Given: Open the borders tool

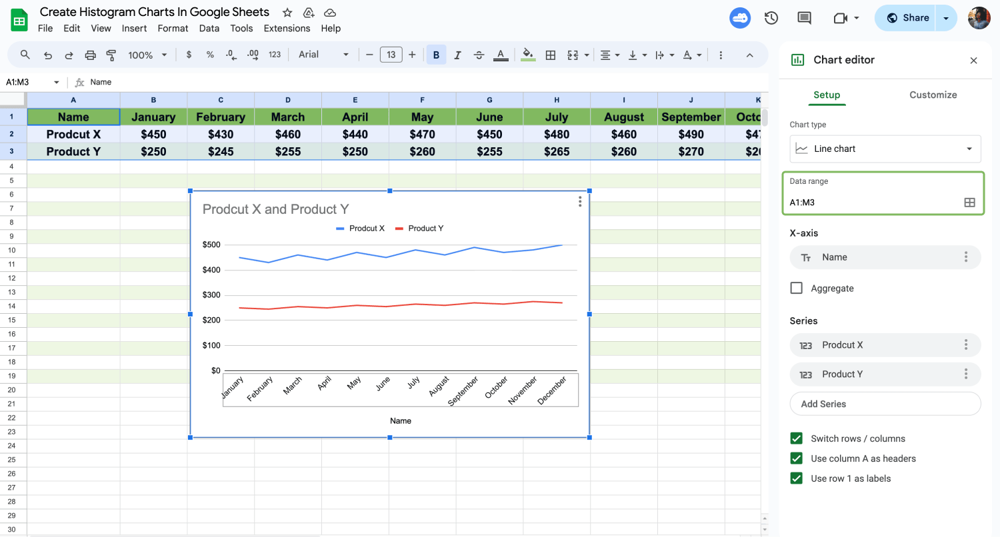Looking at the screenshot, I should click(x=550, y=55).
